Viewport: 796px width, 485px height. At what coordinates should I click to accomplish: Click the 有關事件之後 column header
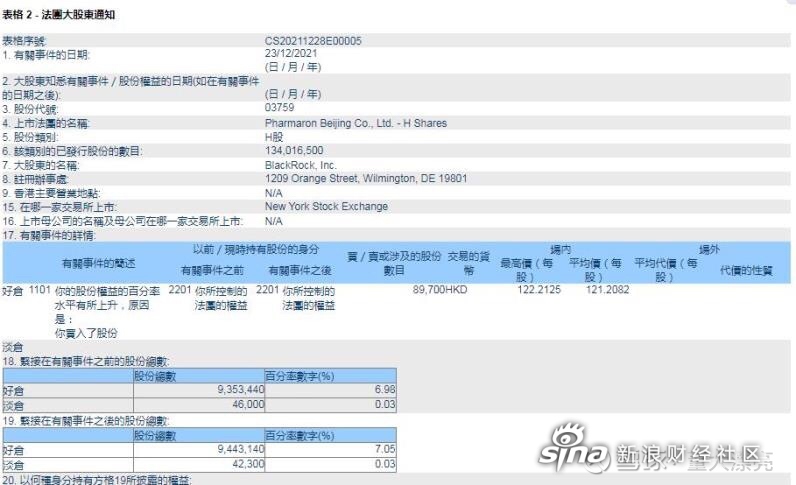[x=300, y=271]
